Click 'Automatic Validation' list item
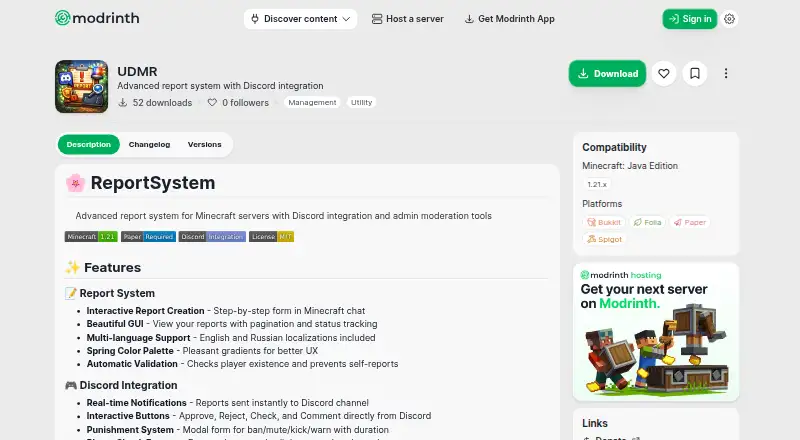The image size is (800, 440). click(x=242, y=364)
